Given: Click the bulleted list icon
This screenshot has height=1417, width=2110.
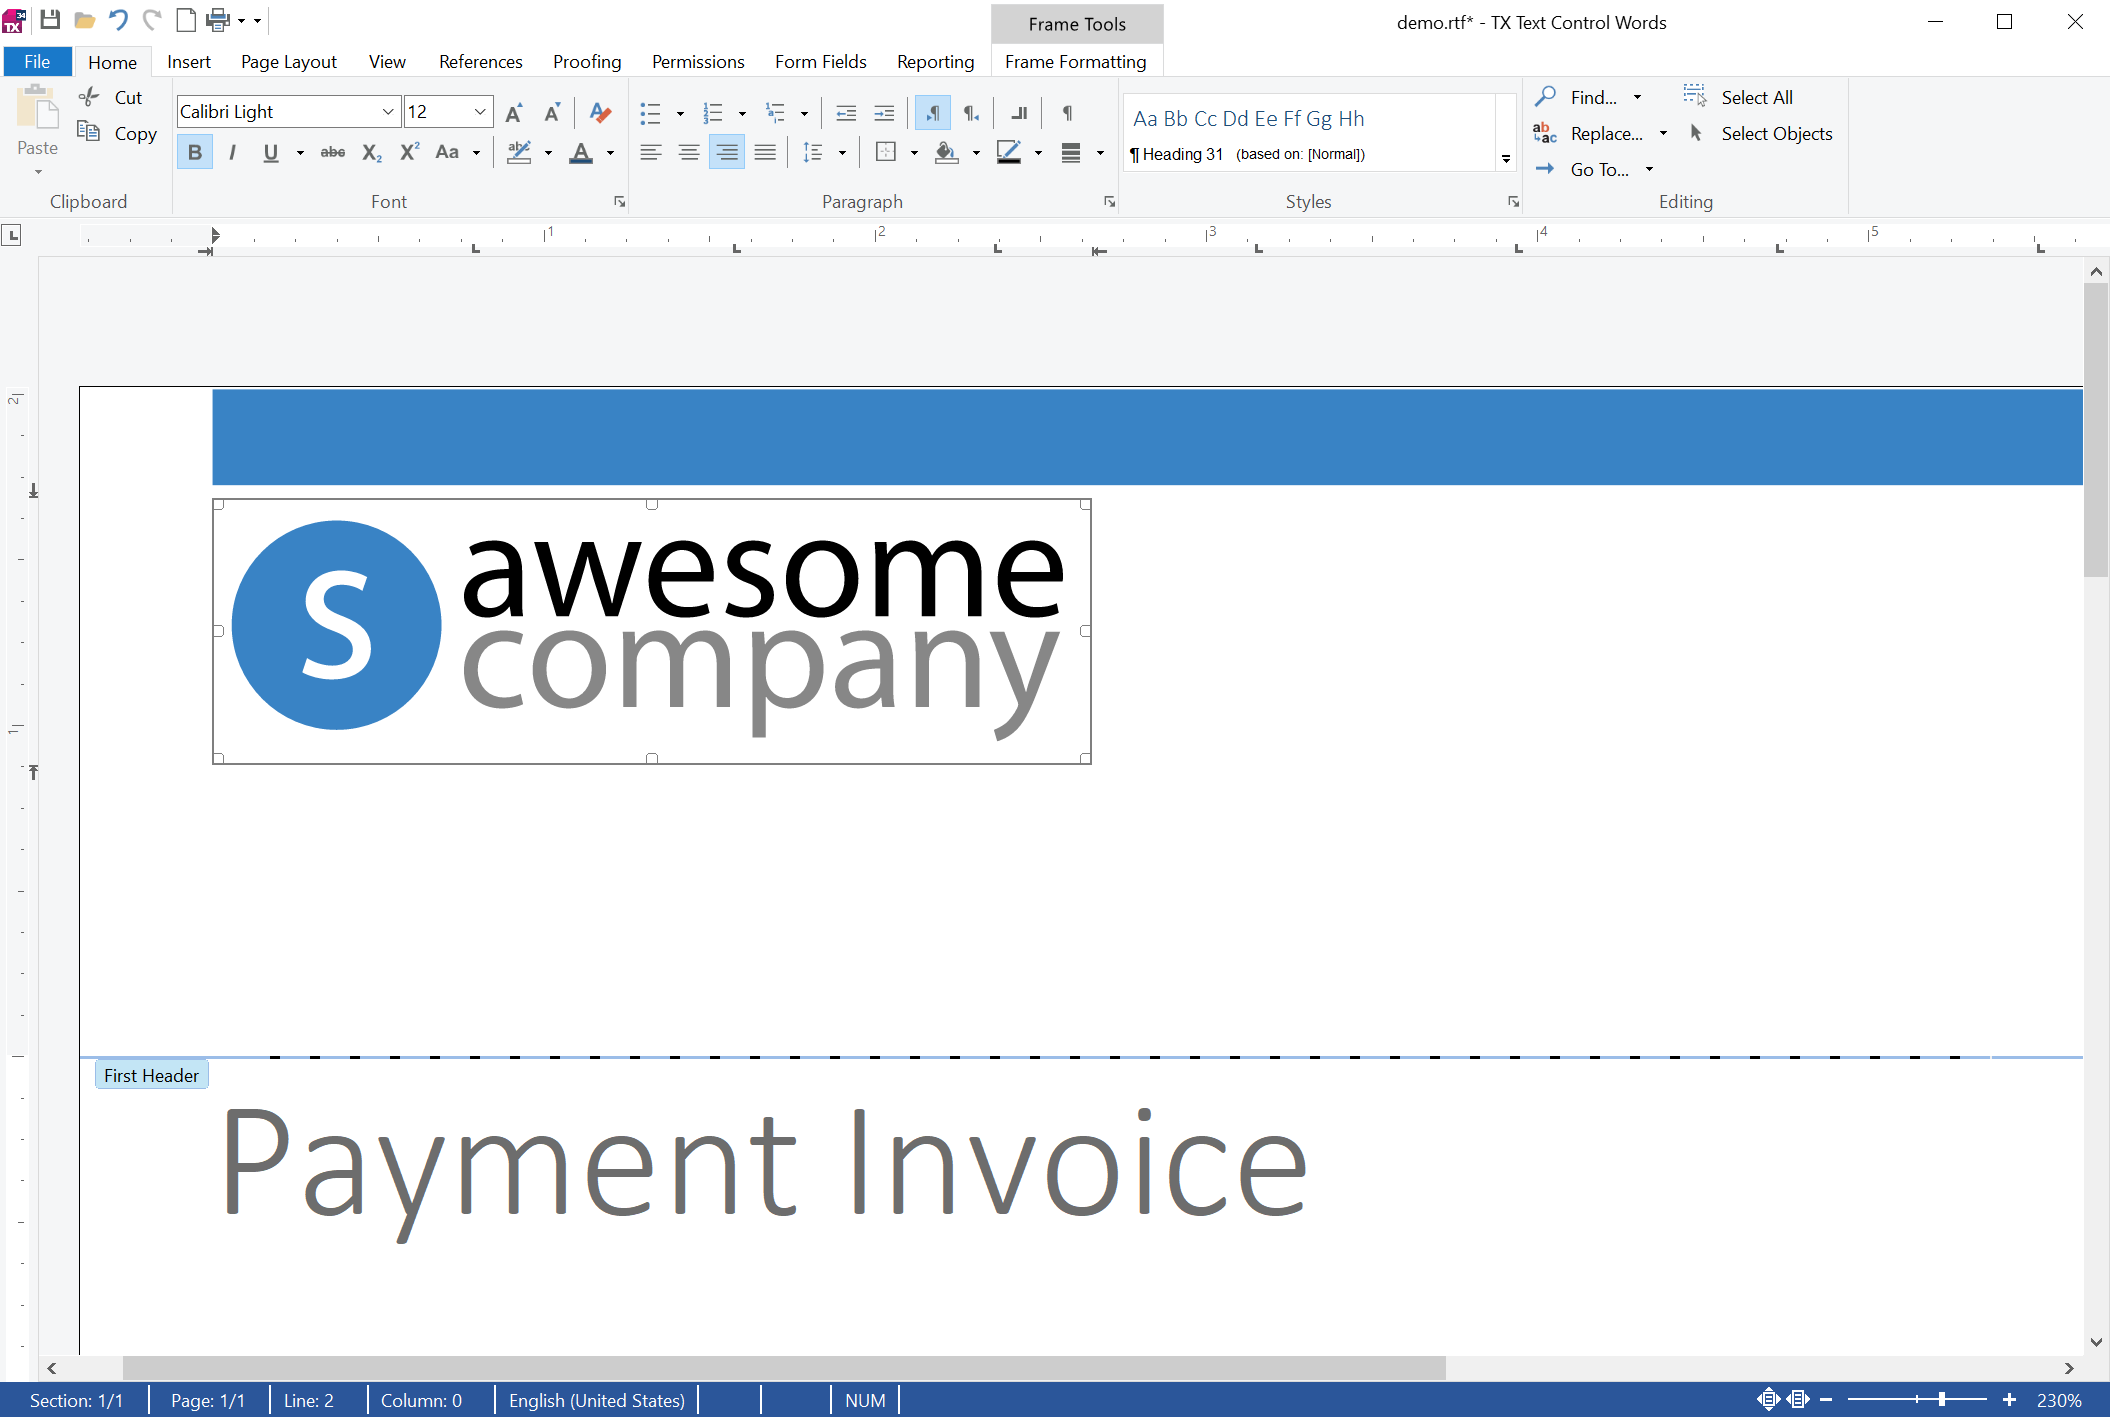Looking at the screenshot, I should [651, 113].
